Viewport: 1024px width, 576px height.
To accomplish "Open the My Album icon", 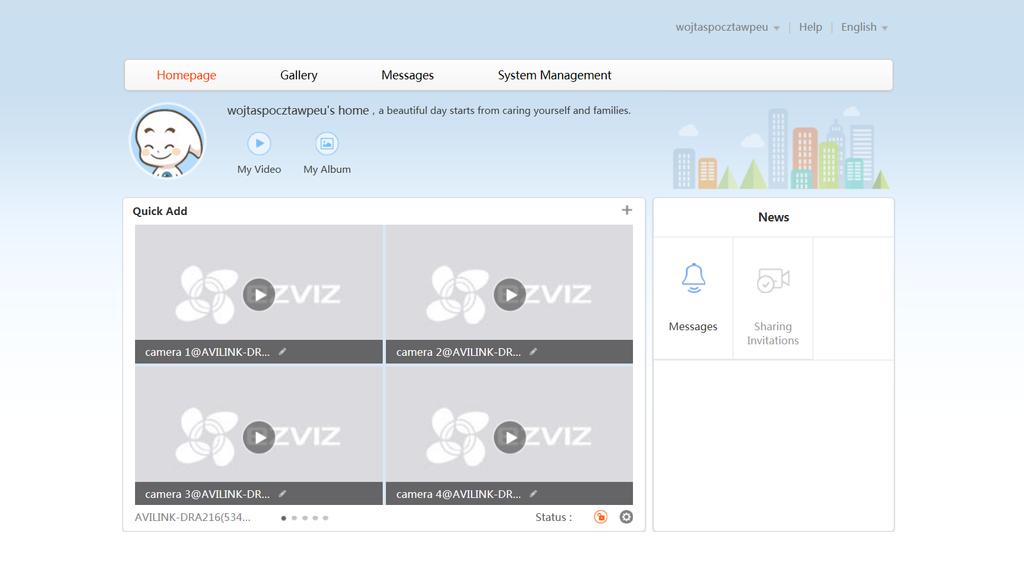I will (x=327, y=144).
